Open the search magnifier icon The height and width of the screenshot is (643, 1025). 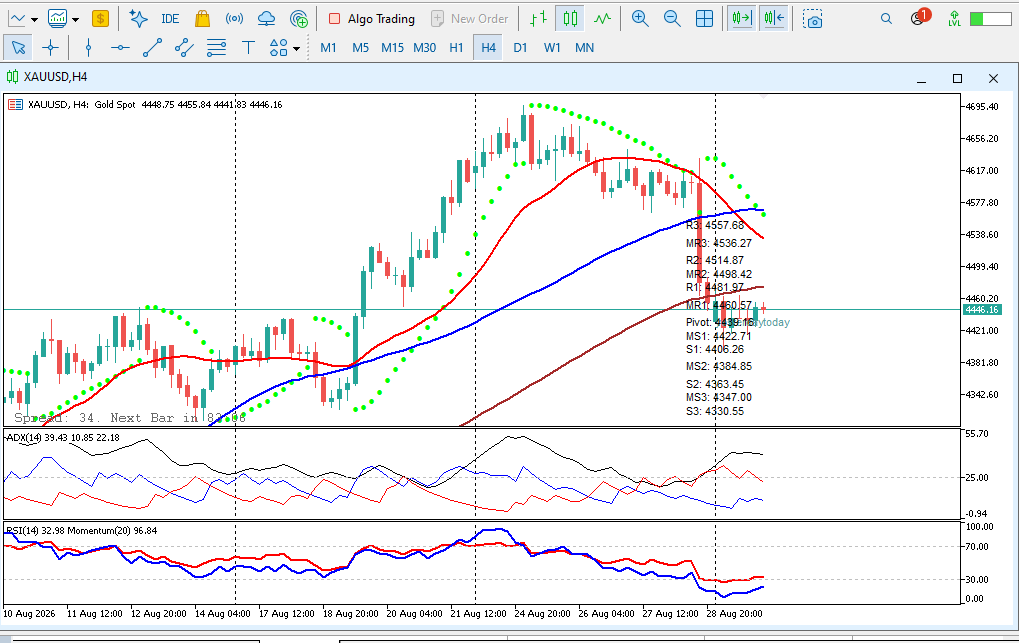886,19
